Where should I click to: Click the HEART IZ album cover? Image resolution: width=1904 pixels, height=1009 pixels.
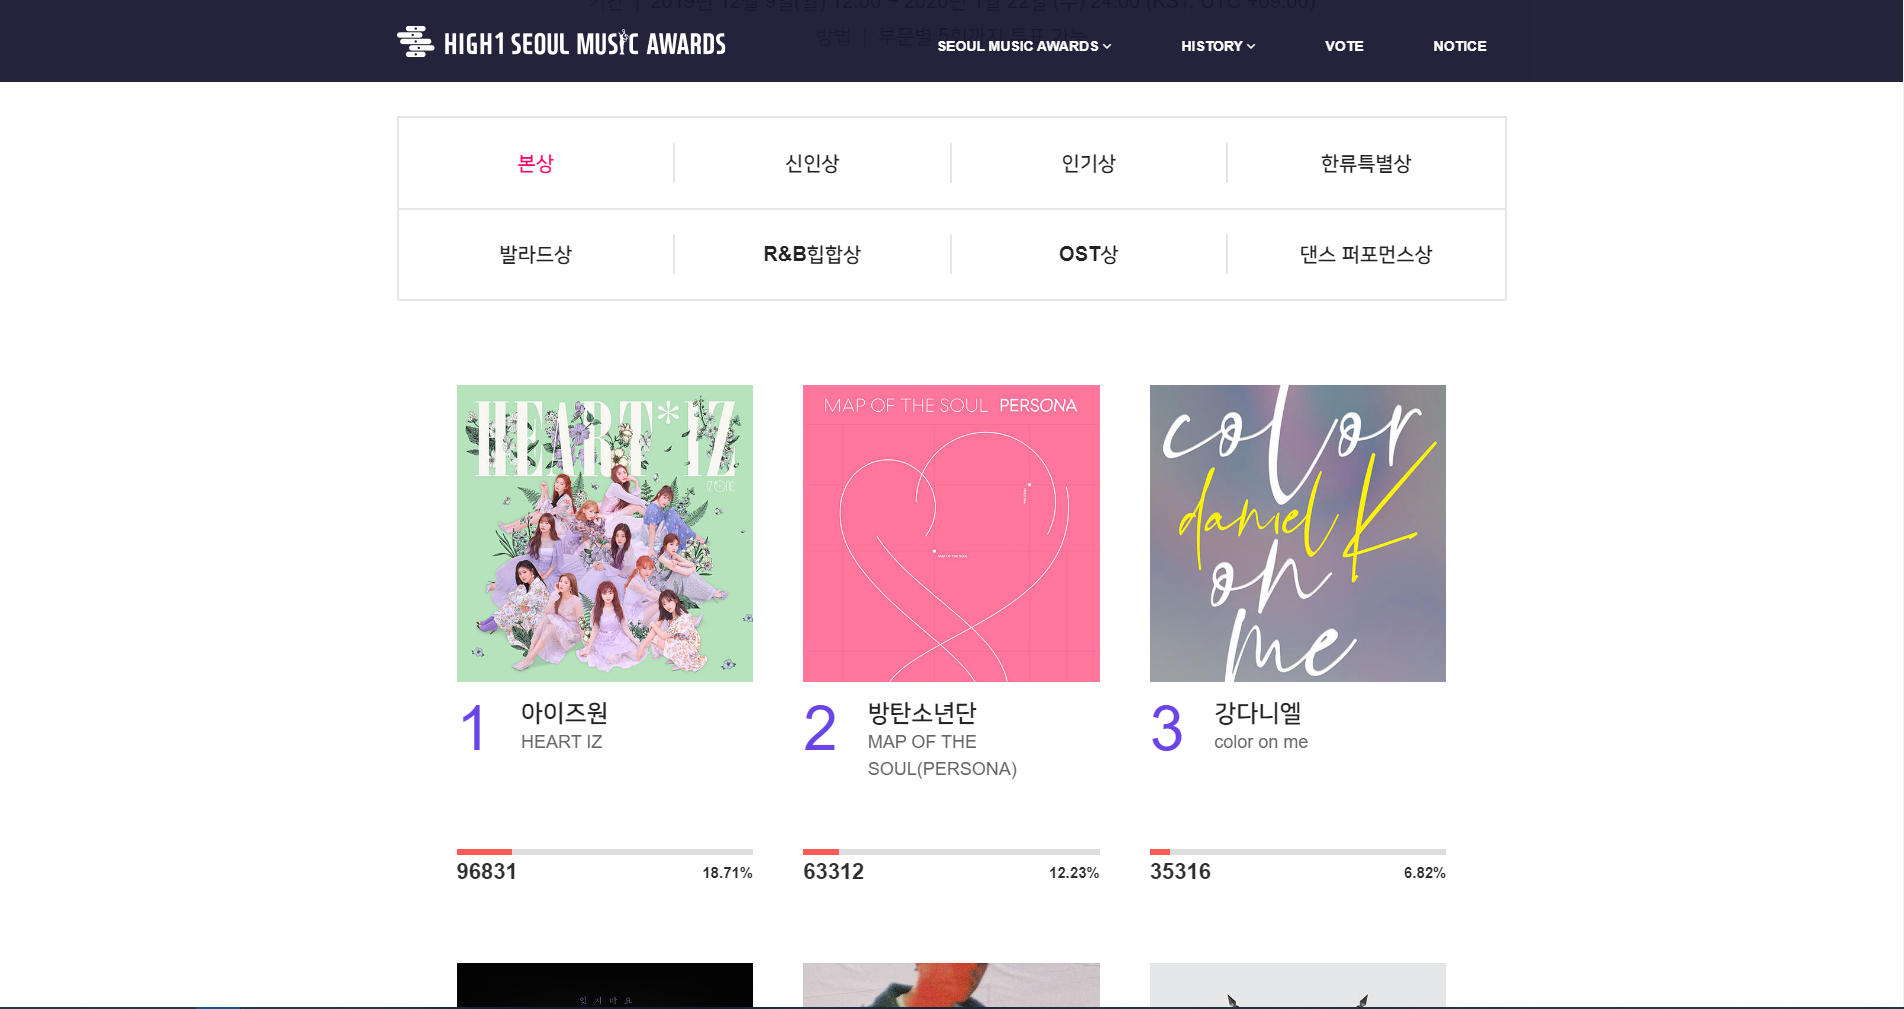[x=605, y=533]
